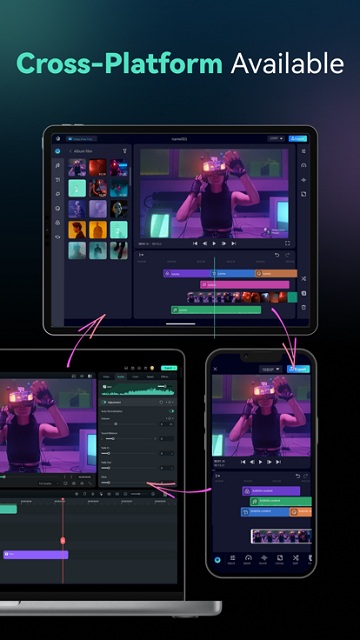Image resolution: width=360 pixels, height=640 pixels.
Task: Tap the Speed tool in the phone bottom bar
Action: [248, 560]
